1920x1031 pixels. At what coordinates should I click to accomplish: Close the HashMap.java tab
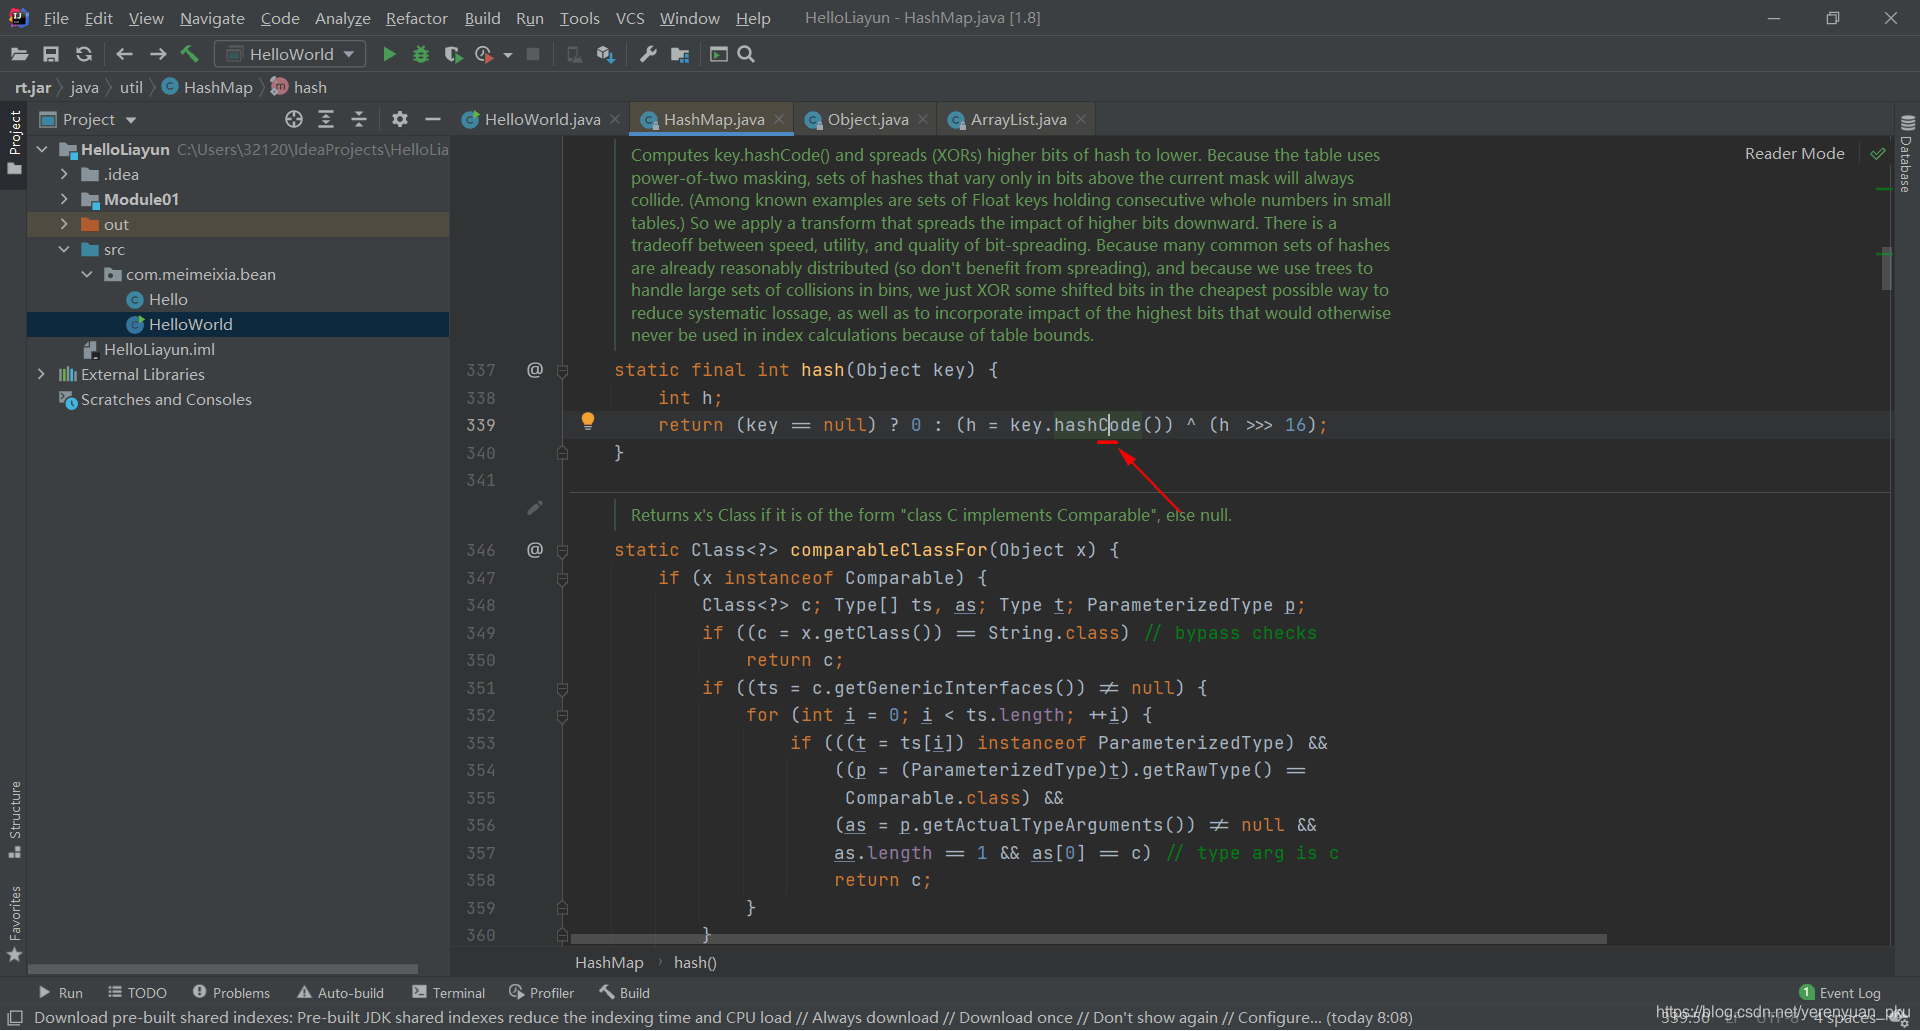coord(779,119)
